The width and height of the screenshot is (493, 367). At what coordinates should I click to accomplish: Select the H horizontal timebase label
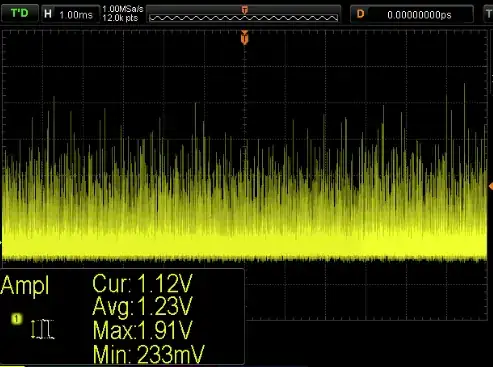tap(48, 14)
